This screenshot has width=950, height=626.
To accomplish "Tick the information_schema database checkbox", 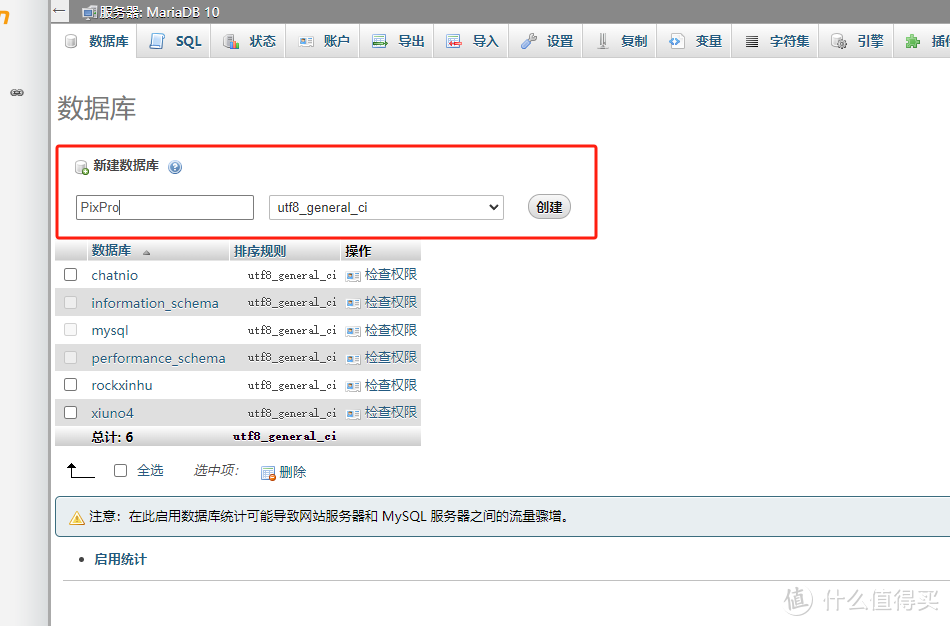I will pos(71,302).
